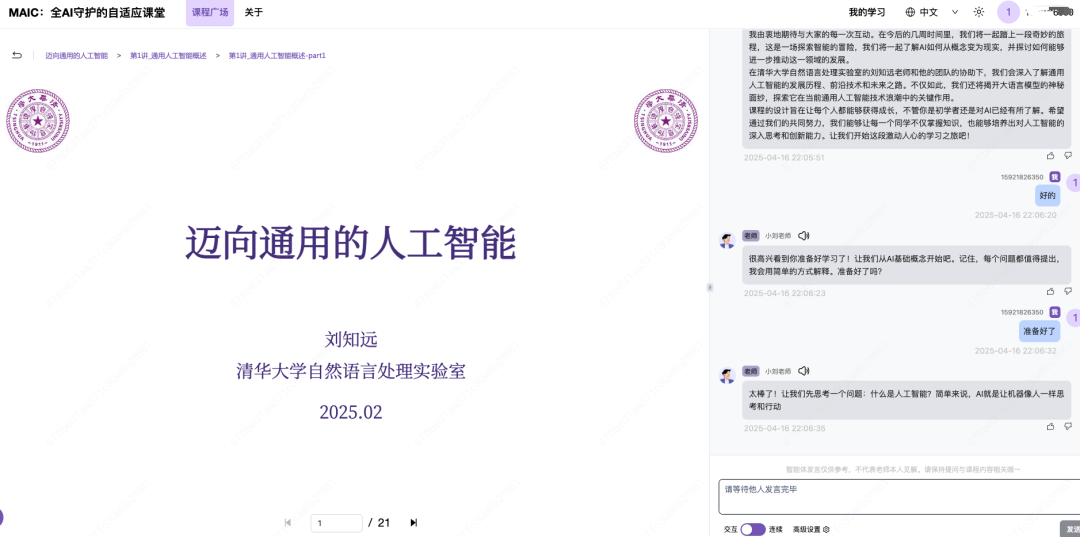Click the right Tsinghua University seal
This screenshot has width=1080, height=537.
[x=666, y=120]
